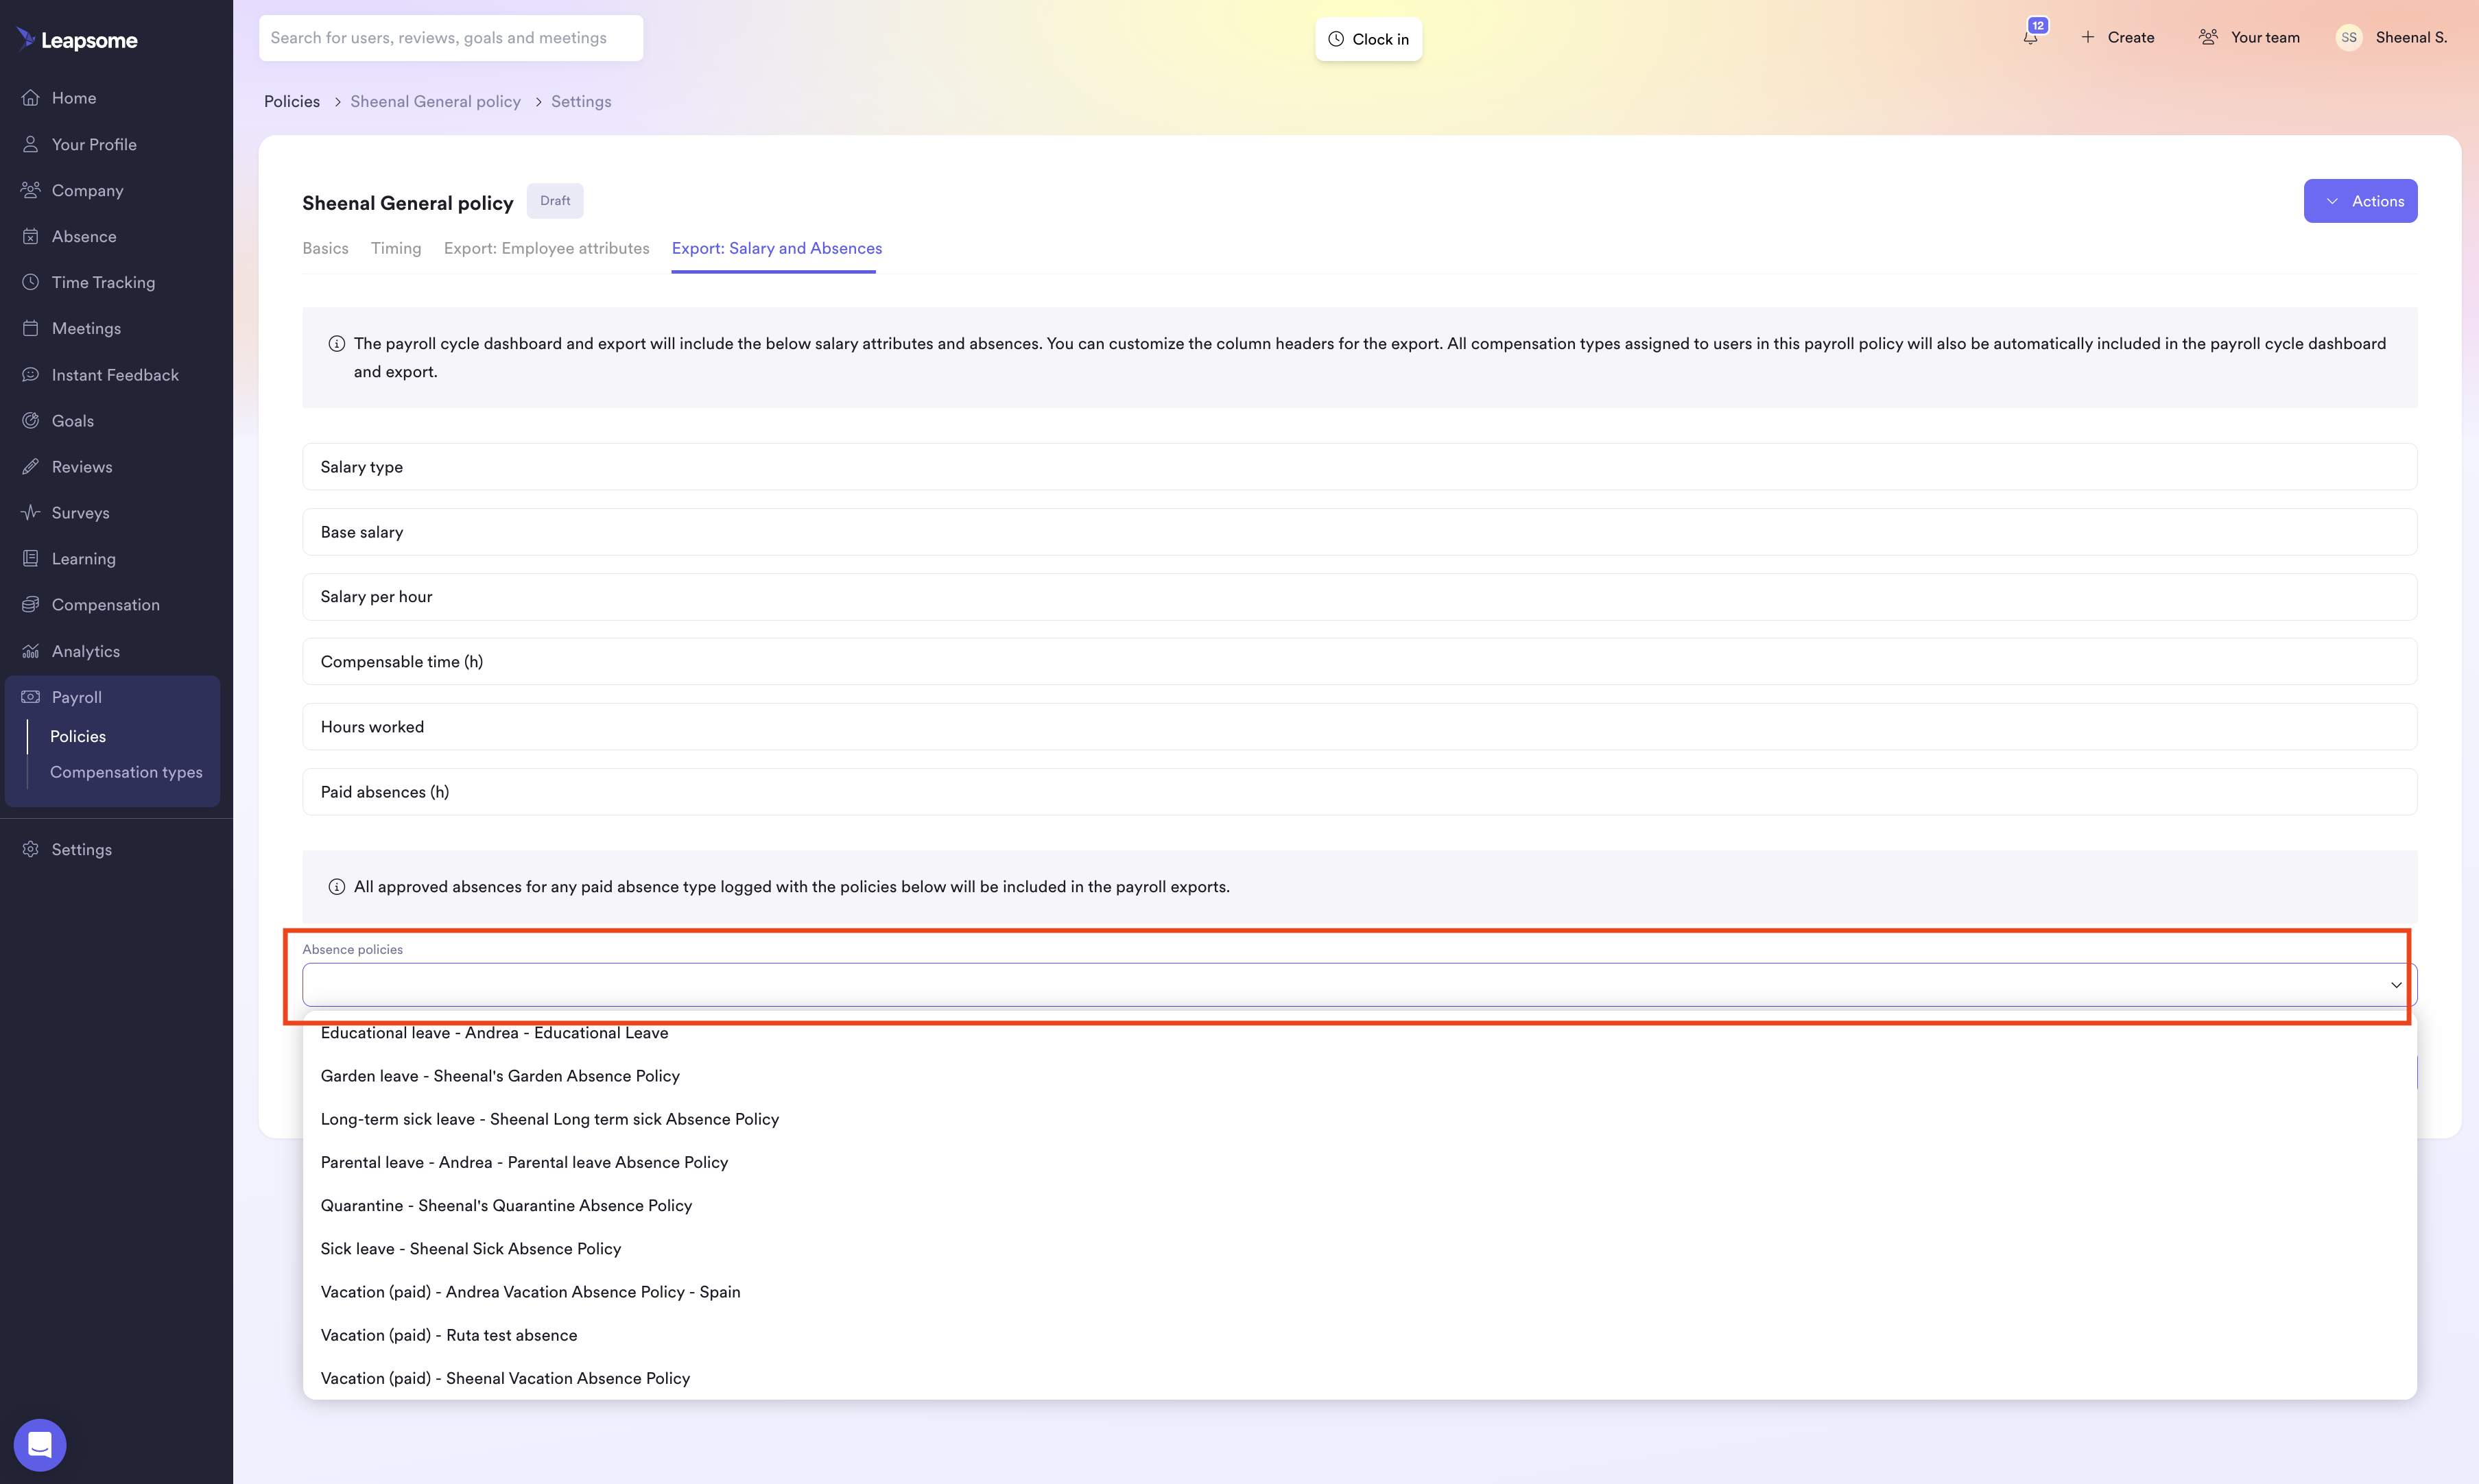This screenshot has height=1484, width=2479.
Task: Click the Absence calendar icon
Action: (x=31, y=236)
